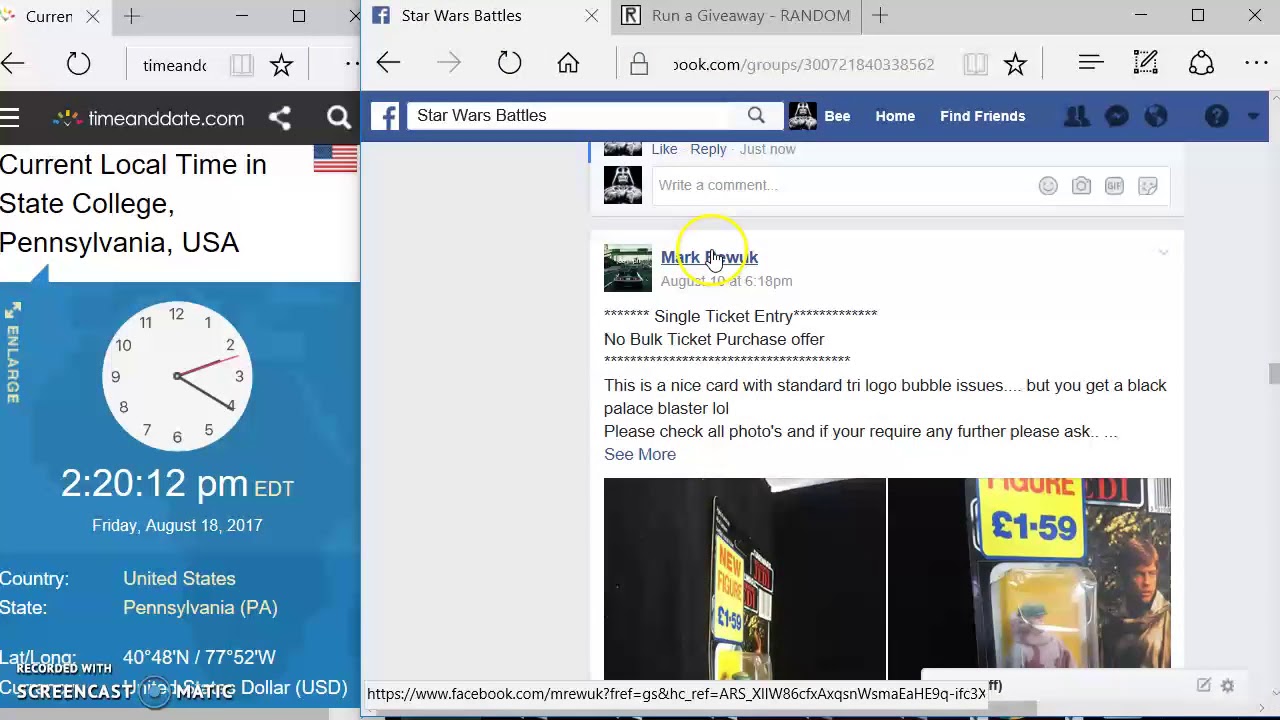Open Facebook friend requests icon

[1077, 116]
